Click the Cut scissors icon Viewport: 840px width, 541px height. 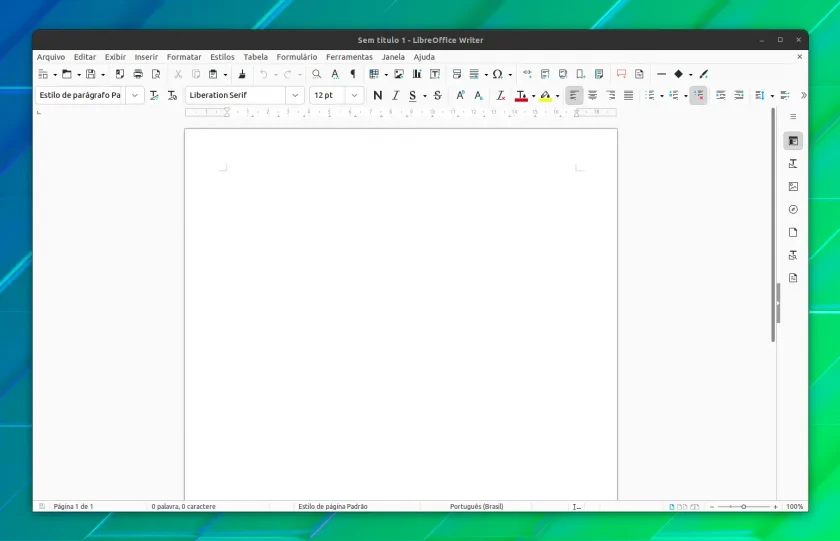coord(178,74)
